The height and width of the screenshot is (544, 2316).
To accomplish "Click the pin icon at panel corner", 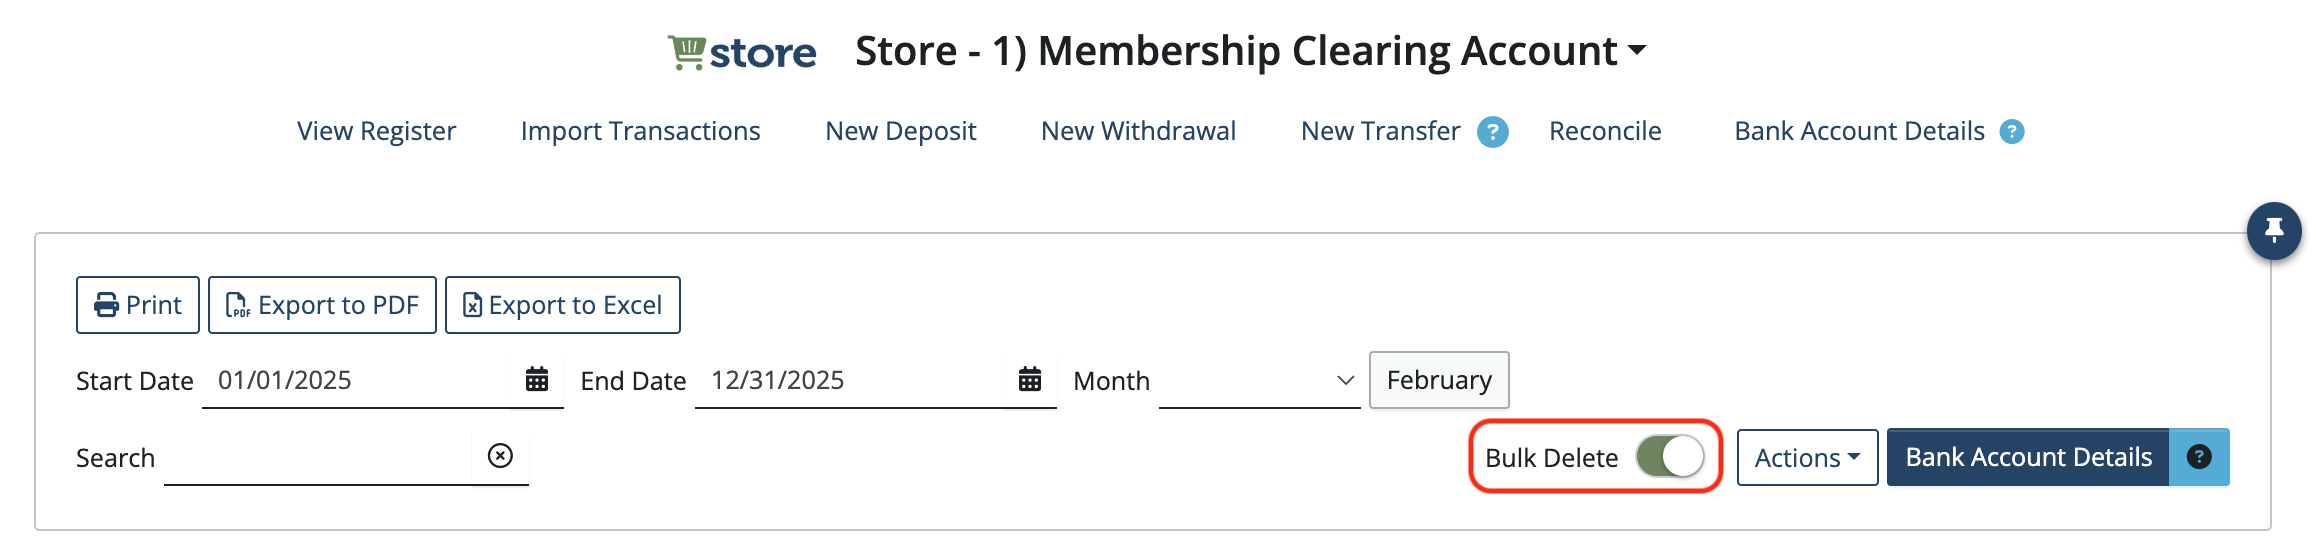I will [2273, 230].
